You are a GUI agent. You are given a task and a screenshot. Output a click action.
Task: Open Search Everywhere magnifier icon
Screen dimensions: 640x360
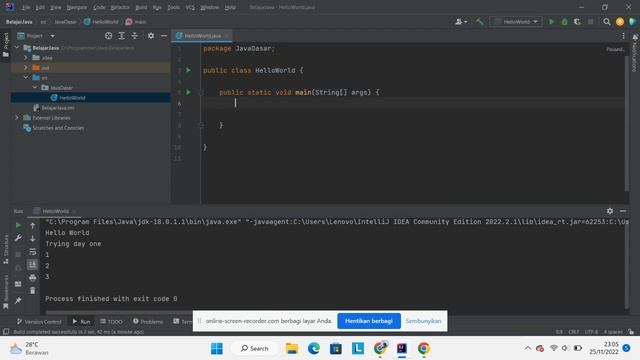pyautogui.click(x=607, y=22)
